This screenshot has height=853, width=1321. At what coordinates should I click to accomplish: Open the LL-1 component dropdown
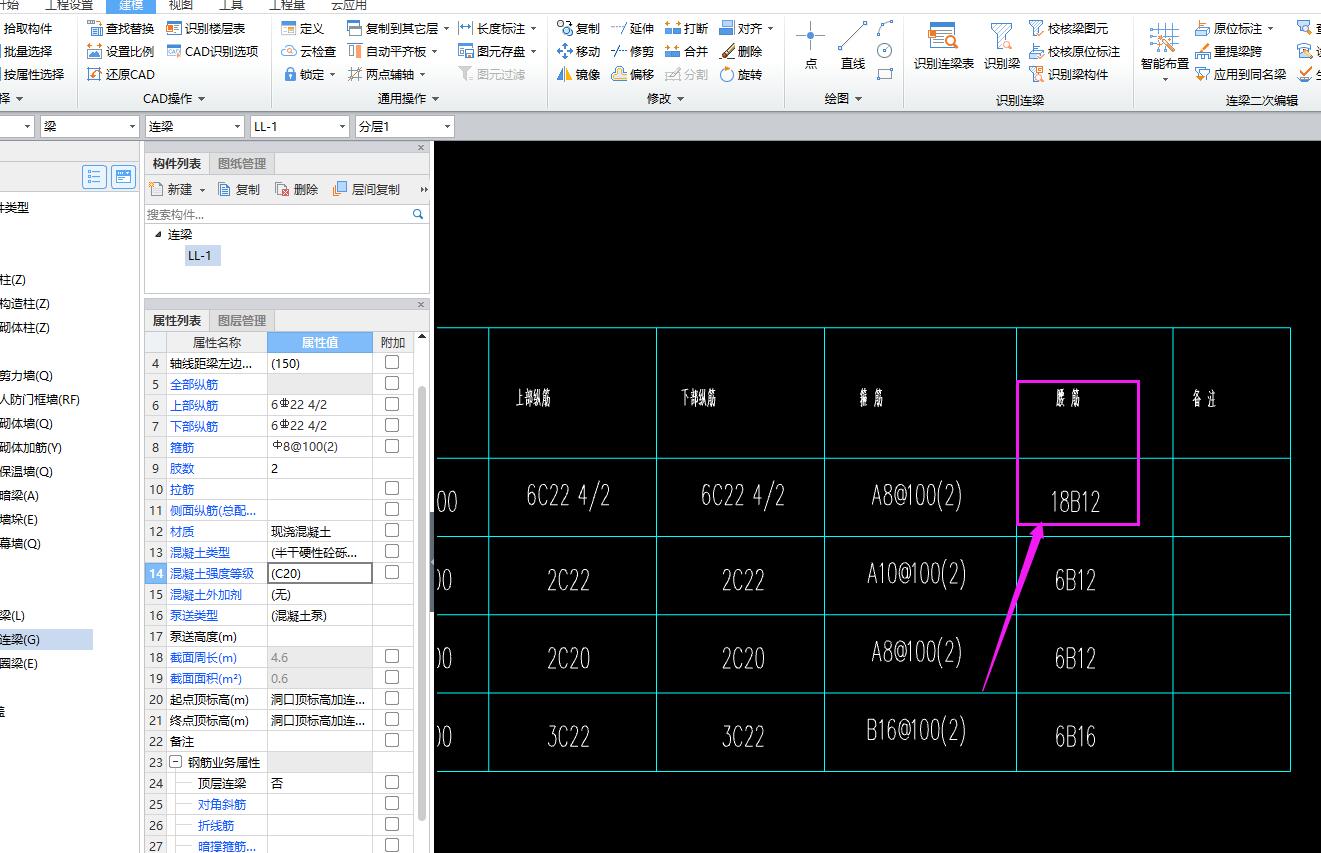tap(342, 126)
